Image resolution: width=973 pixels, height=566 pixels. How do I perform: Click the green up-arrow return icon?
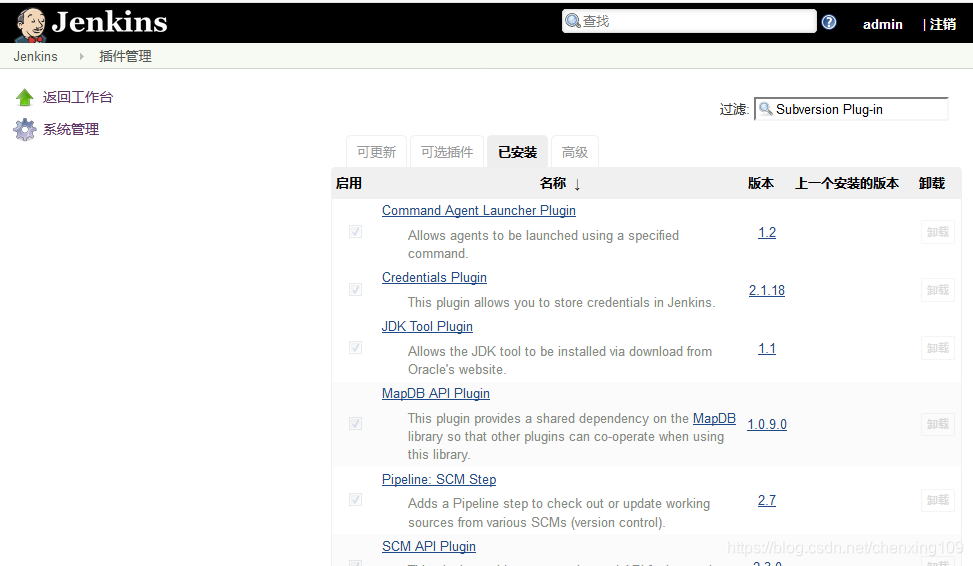(x=25, y=97)
